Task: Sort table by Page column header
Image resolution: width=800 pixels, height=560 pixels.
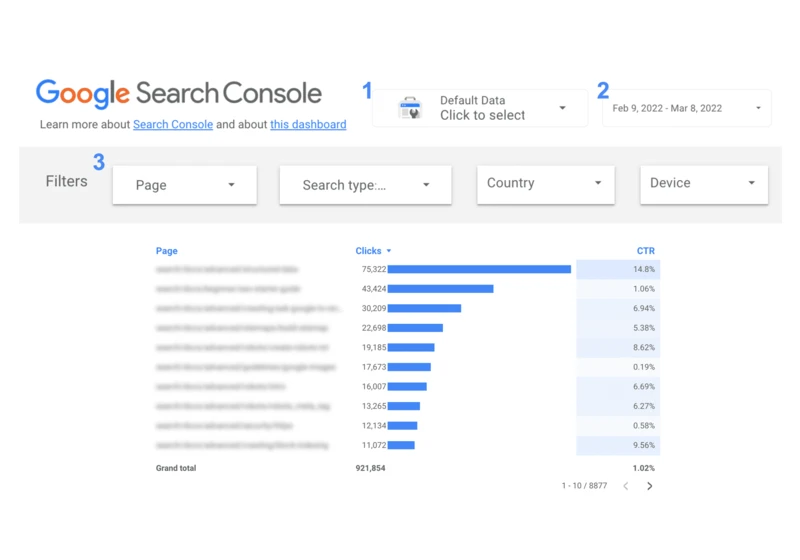Action: [x=167, y=251]
